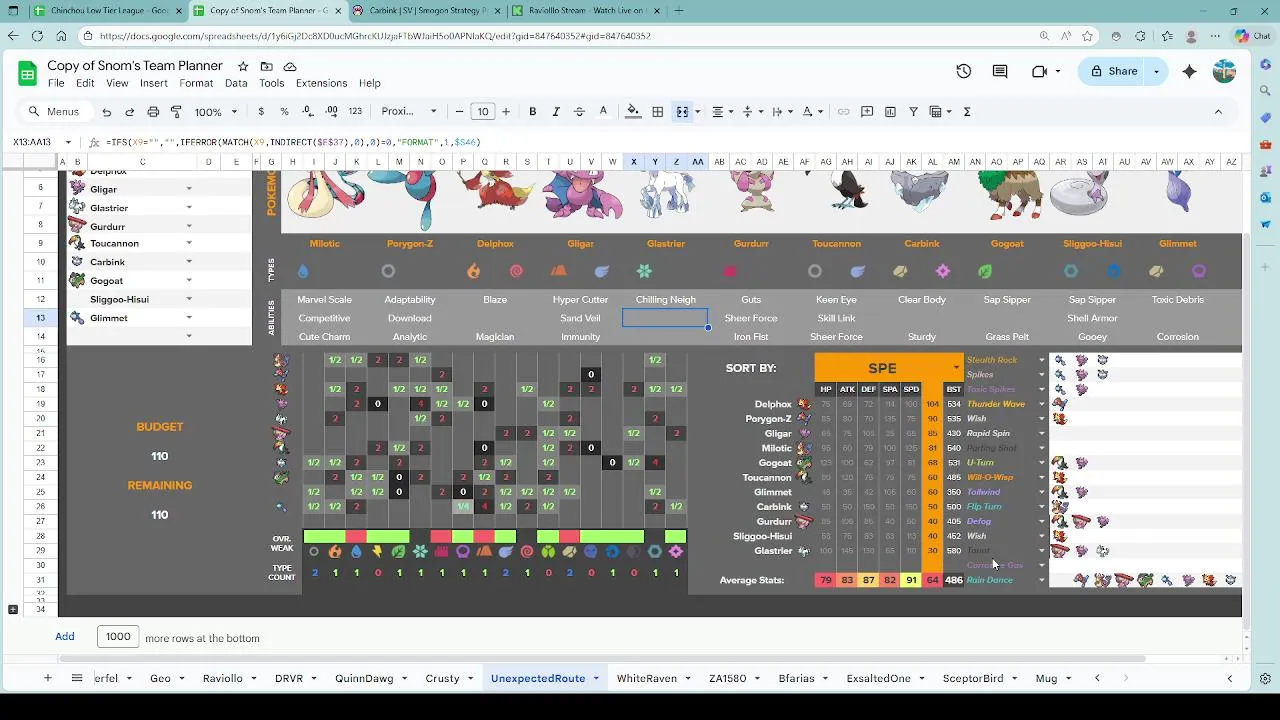Click the Gemini sparkle icon

(1189, 71)
